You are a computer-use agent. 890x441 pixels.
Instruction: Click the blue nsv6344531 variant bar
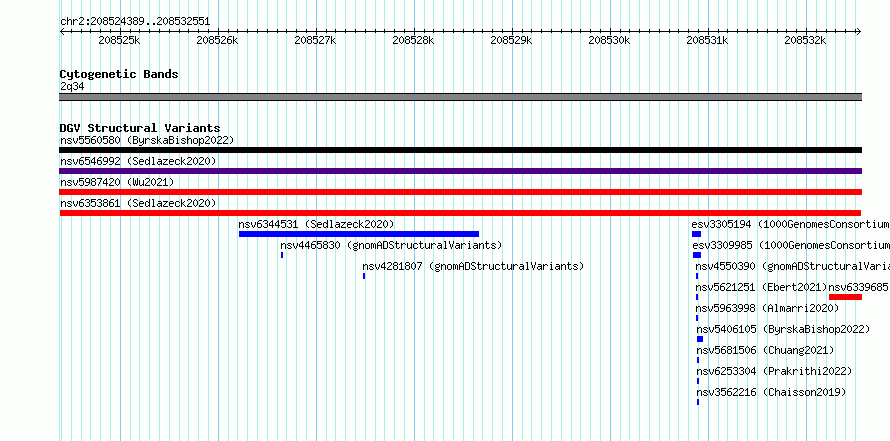tap(359, 234)
